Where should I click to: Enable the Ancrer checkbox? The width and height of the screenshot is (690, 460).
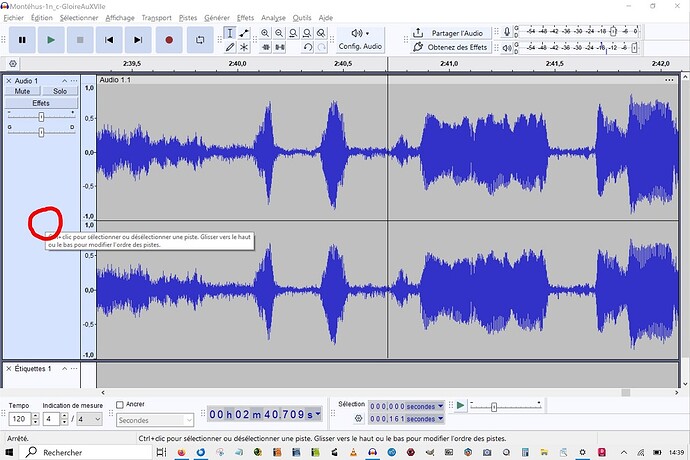pos(121,405)
